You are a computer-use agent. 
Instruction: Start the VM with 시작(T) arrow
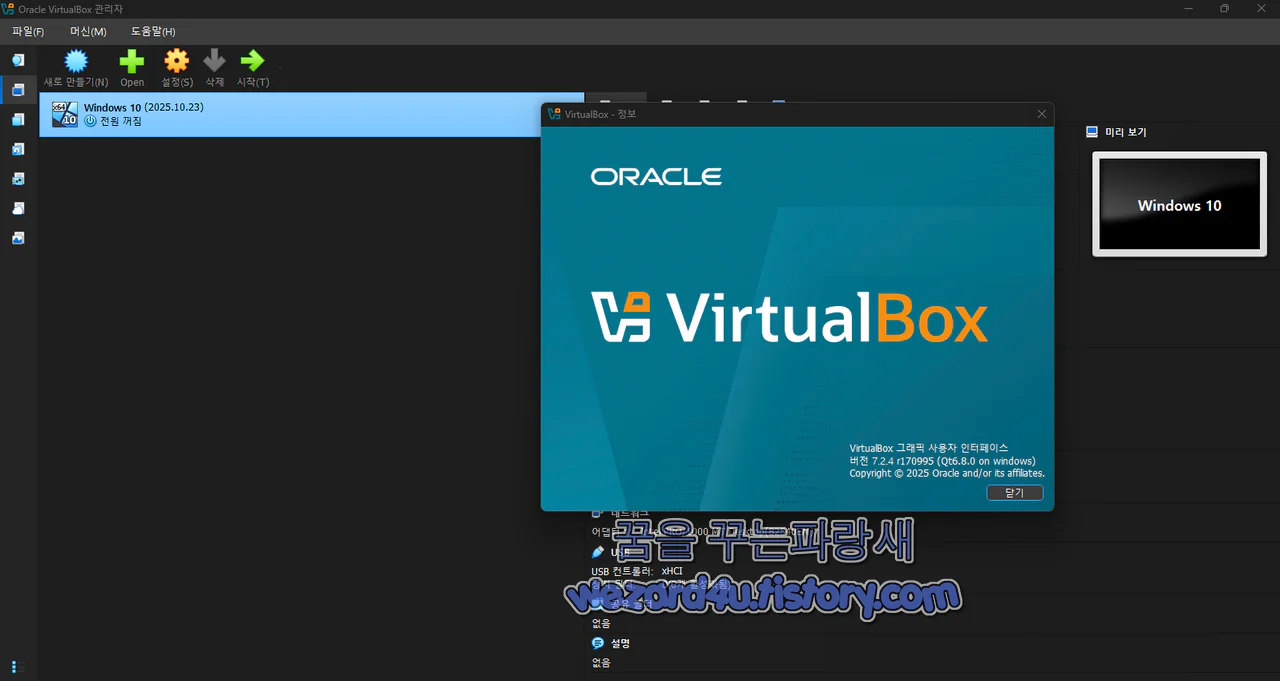click(x=252, y=60)
